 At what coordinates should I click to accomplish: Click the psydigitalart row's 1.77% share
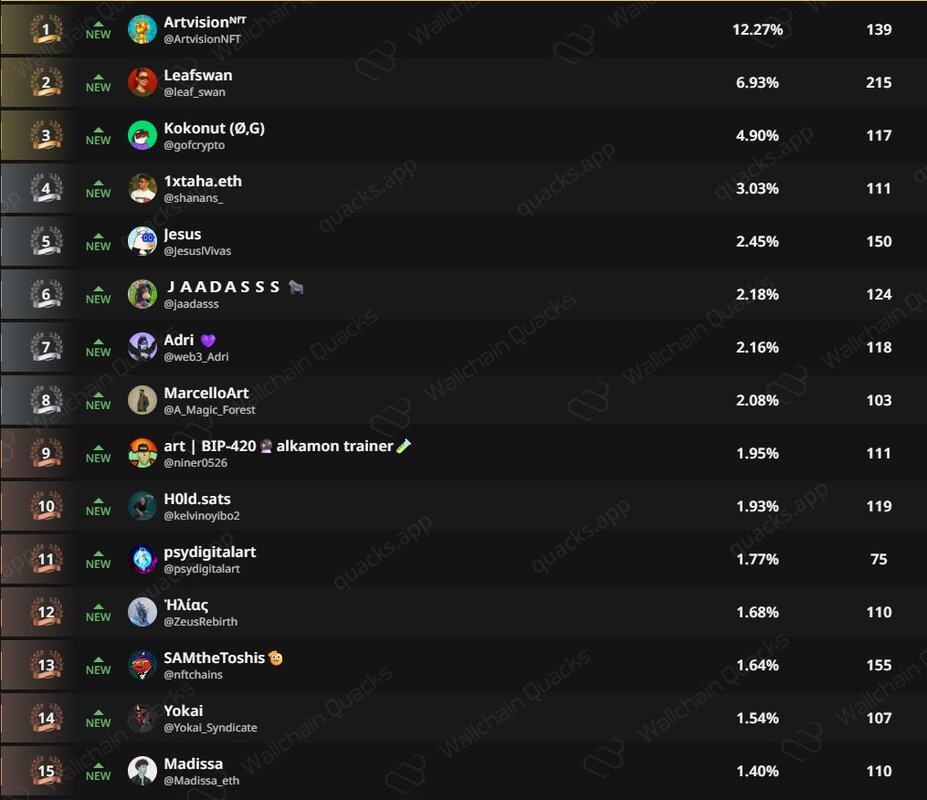click(x=757, y=559)
